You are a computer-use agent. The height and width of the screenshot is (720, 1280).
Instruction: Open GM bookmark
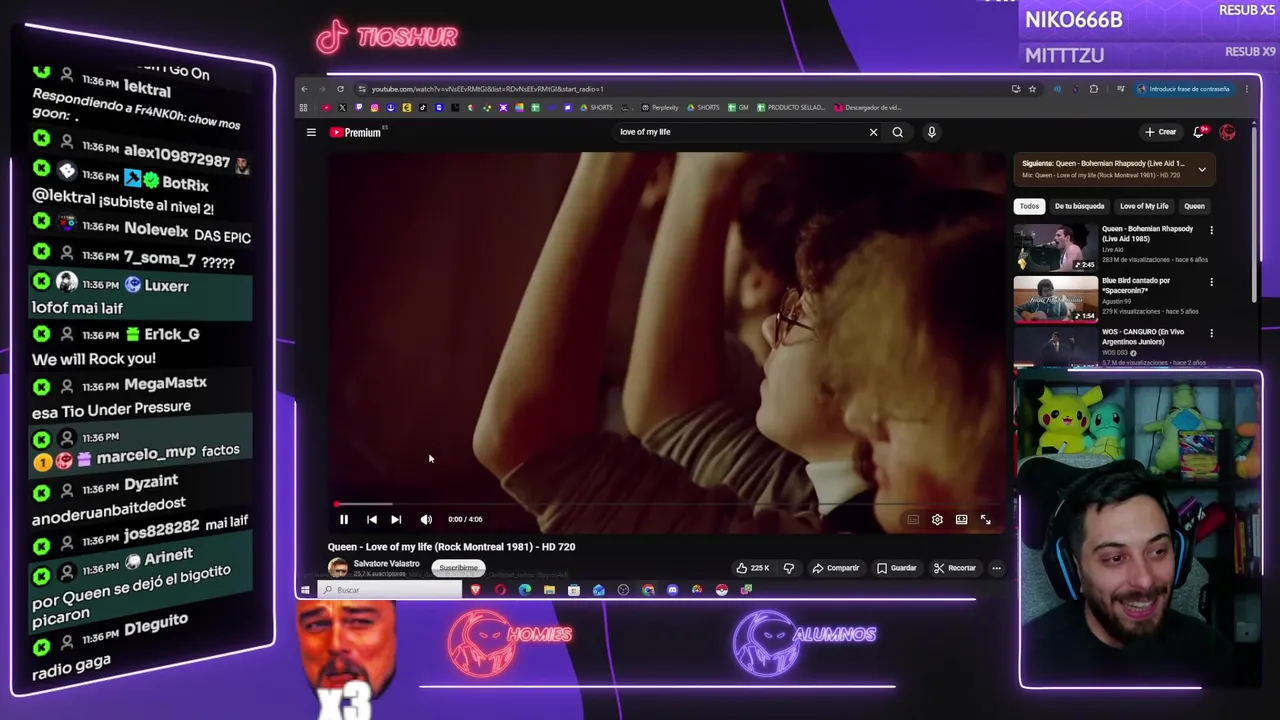click(739, 108)
